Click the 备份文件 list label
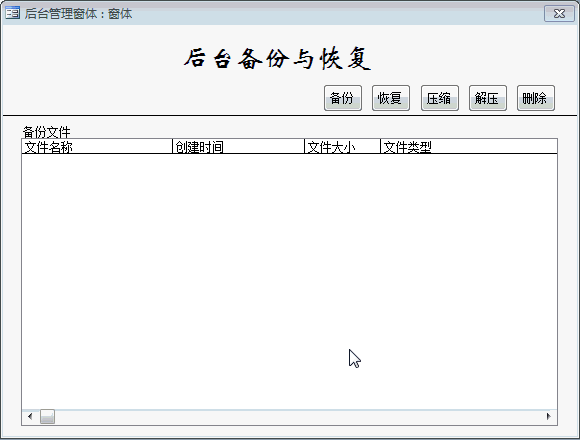 [x=46, y=132]
